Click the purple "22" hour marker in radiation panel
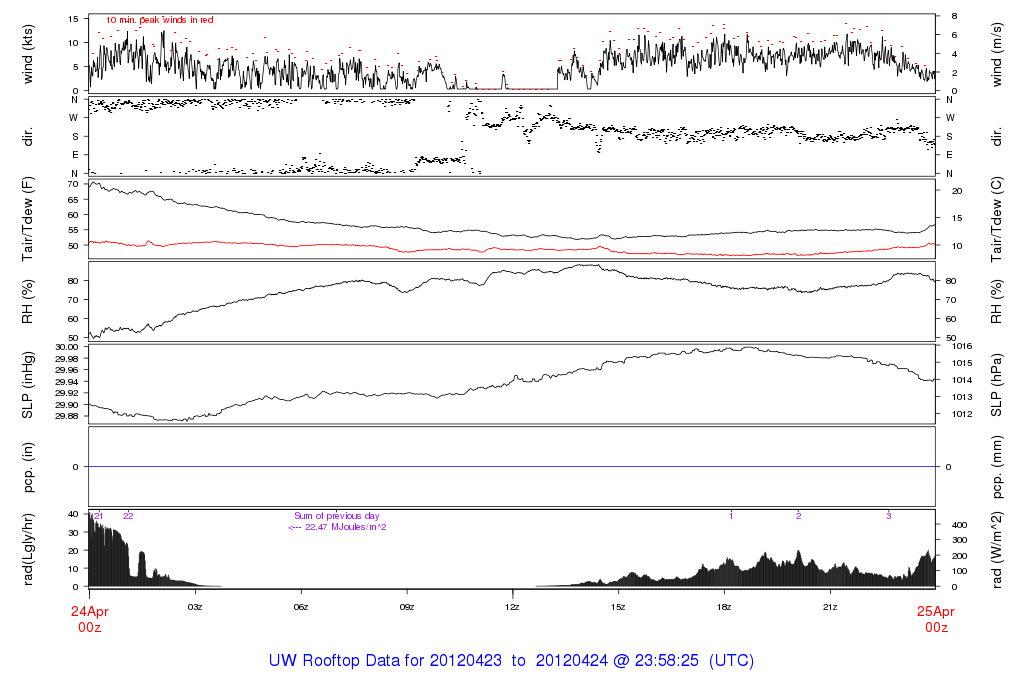 [128, 516]
